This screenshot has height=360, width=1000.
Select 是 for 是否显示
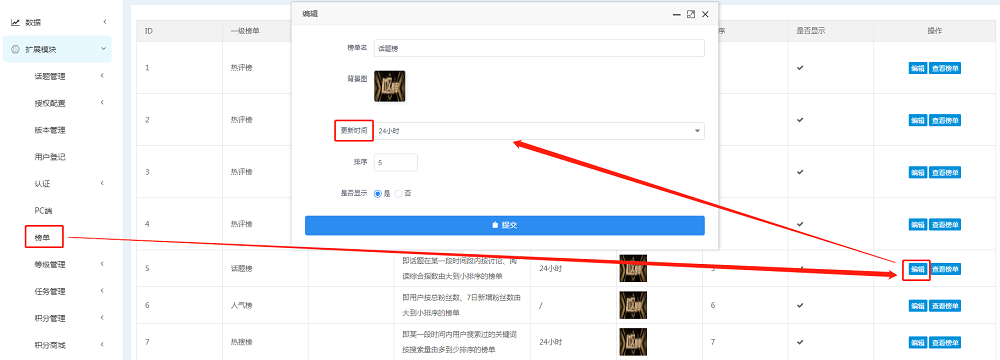click(378, 193)
